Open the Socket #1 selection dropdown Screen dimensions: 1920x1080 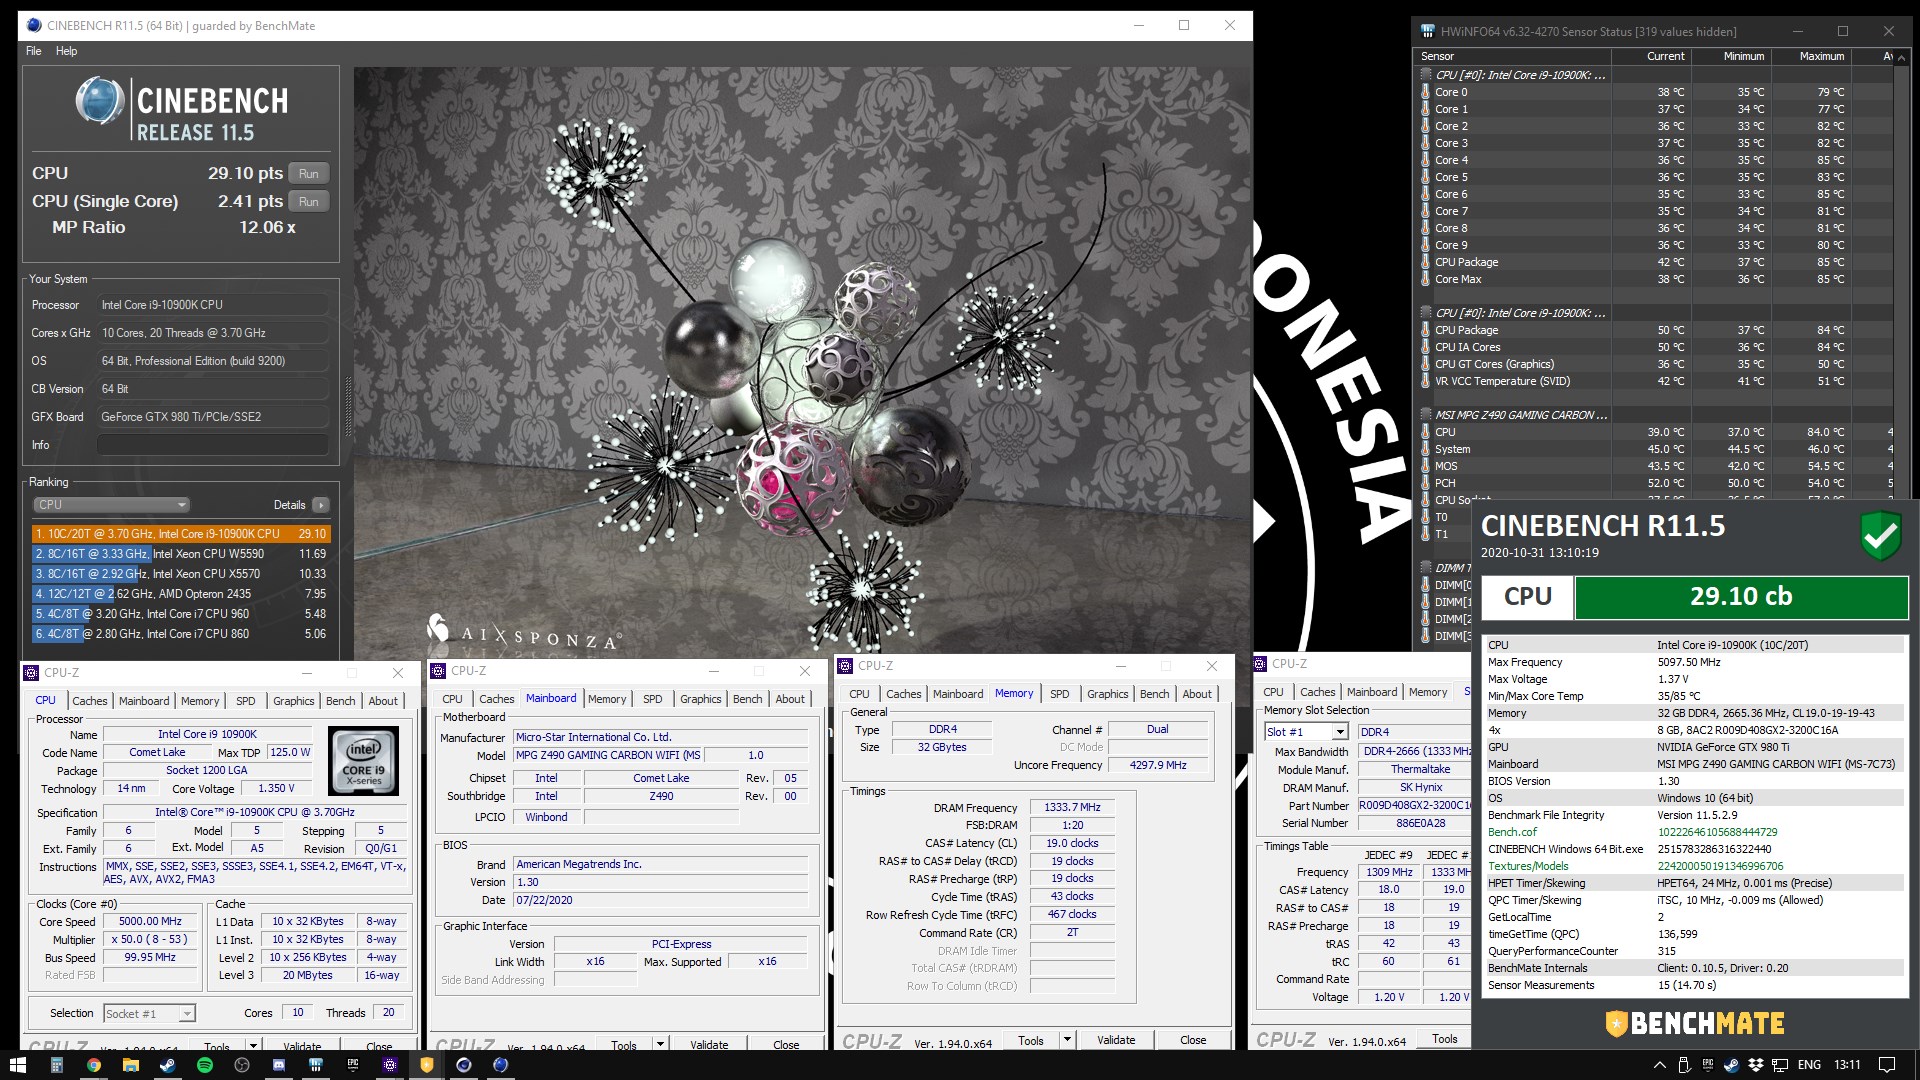(x=149, y=1013)
